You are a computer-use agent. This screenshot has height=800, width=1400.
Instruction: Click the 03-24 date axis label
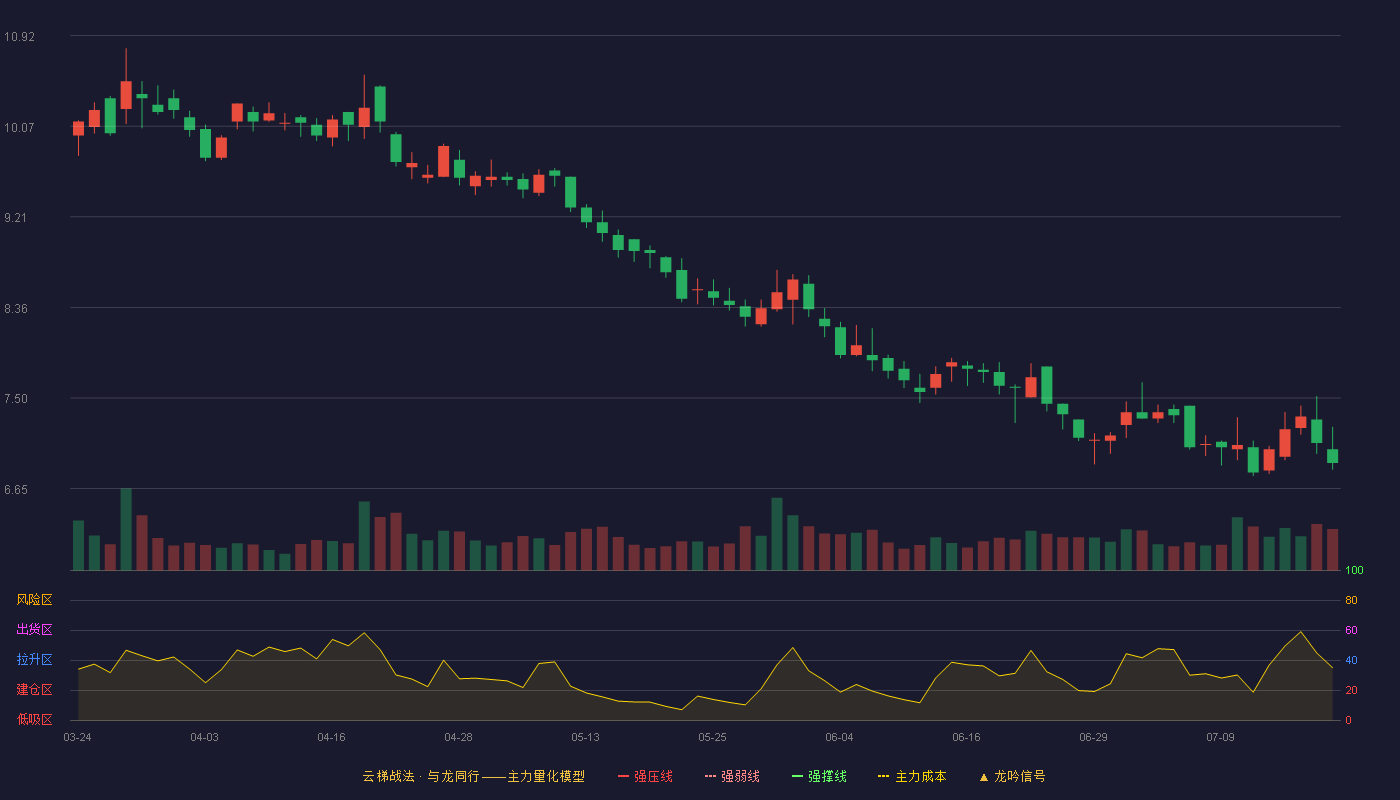[78, 737]
